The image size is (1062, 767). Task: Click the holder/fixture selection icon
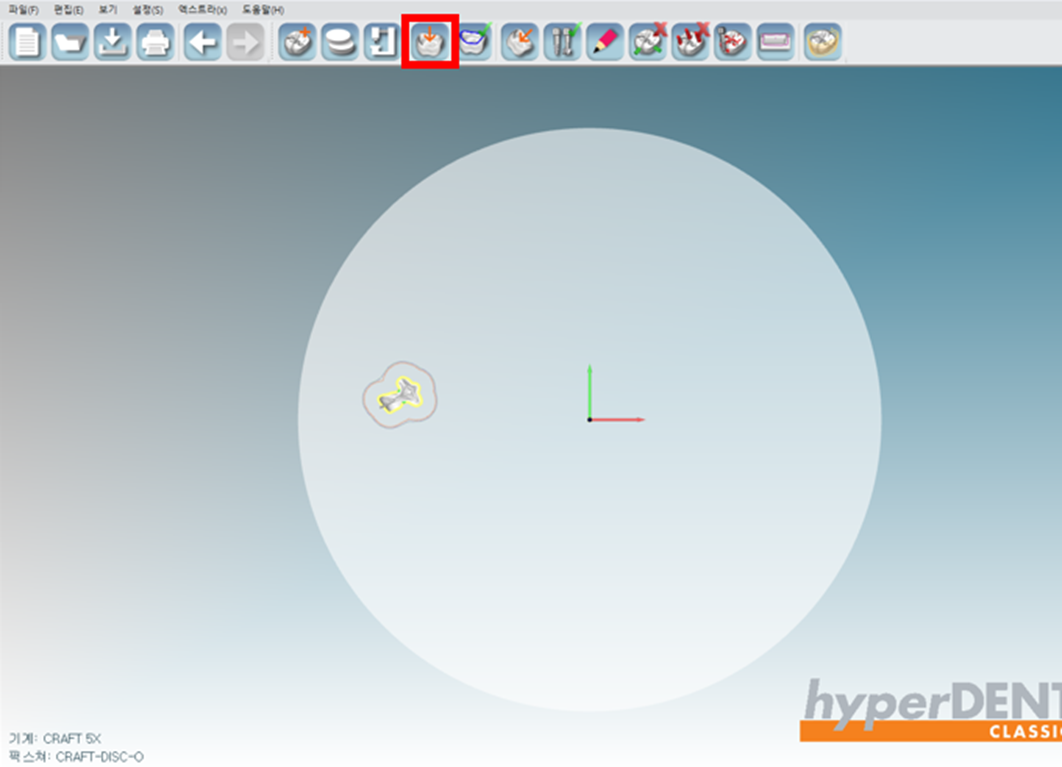click(x=382, y=43)
